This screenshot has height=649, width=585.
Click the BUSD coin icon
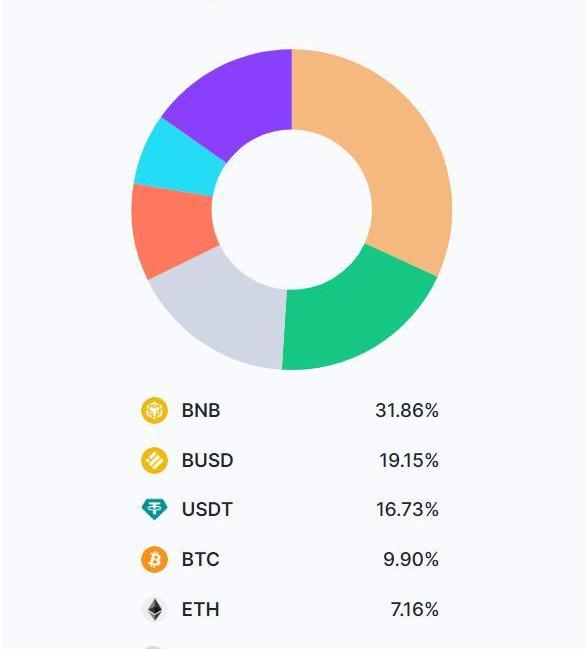[154, 460]
